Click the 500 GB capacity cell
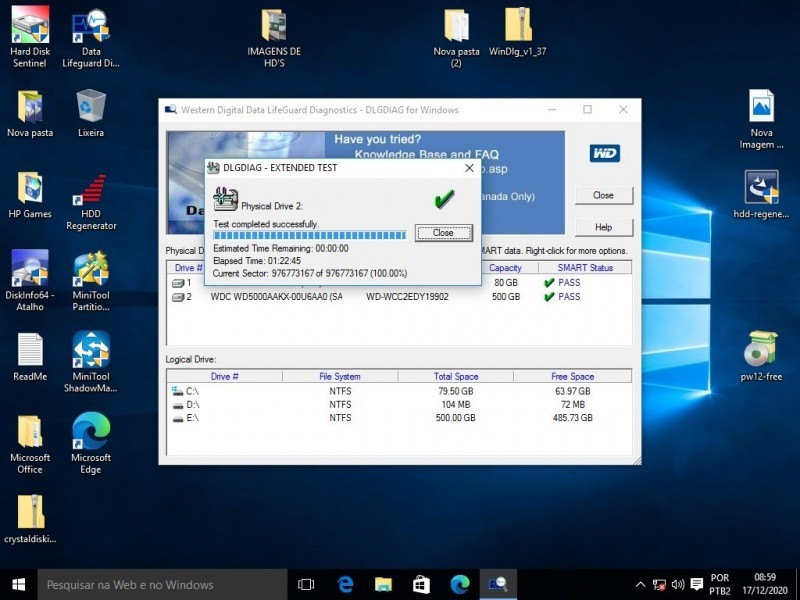The image size is (800, 600). [x=506, y=297]
